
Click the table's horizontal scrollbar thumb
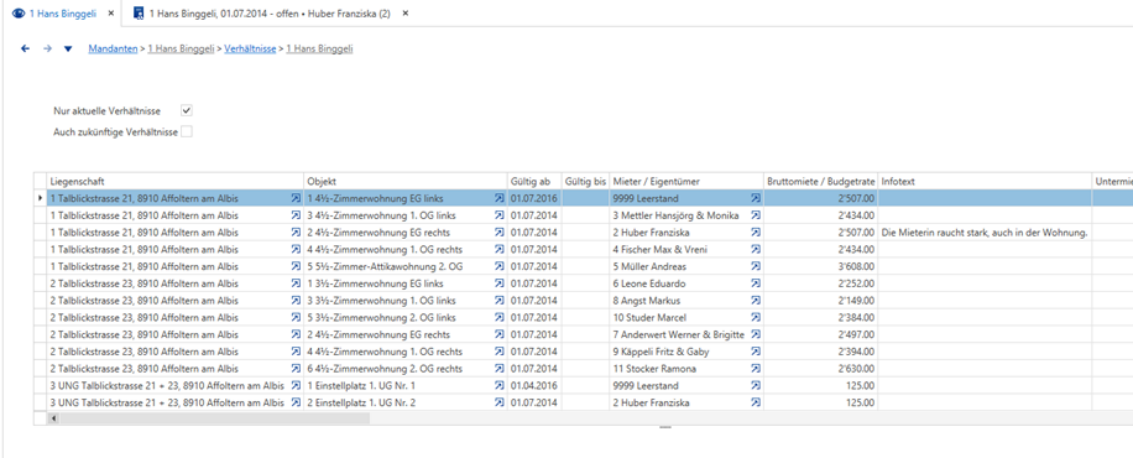214,418
